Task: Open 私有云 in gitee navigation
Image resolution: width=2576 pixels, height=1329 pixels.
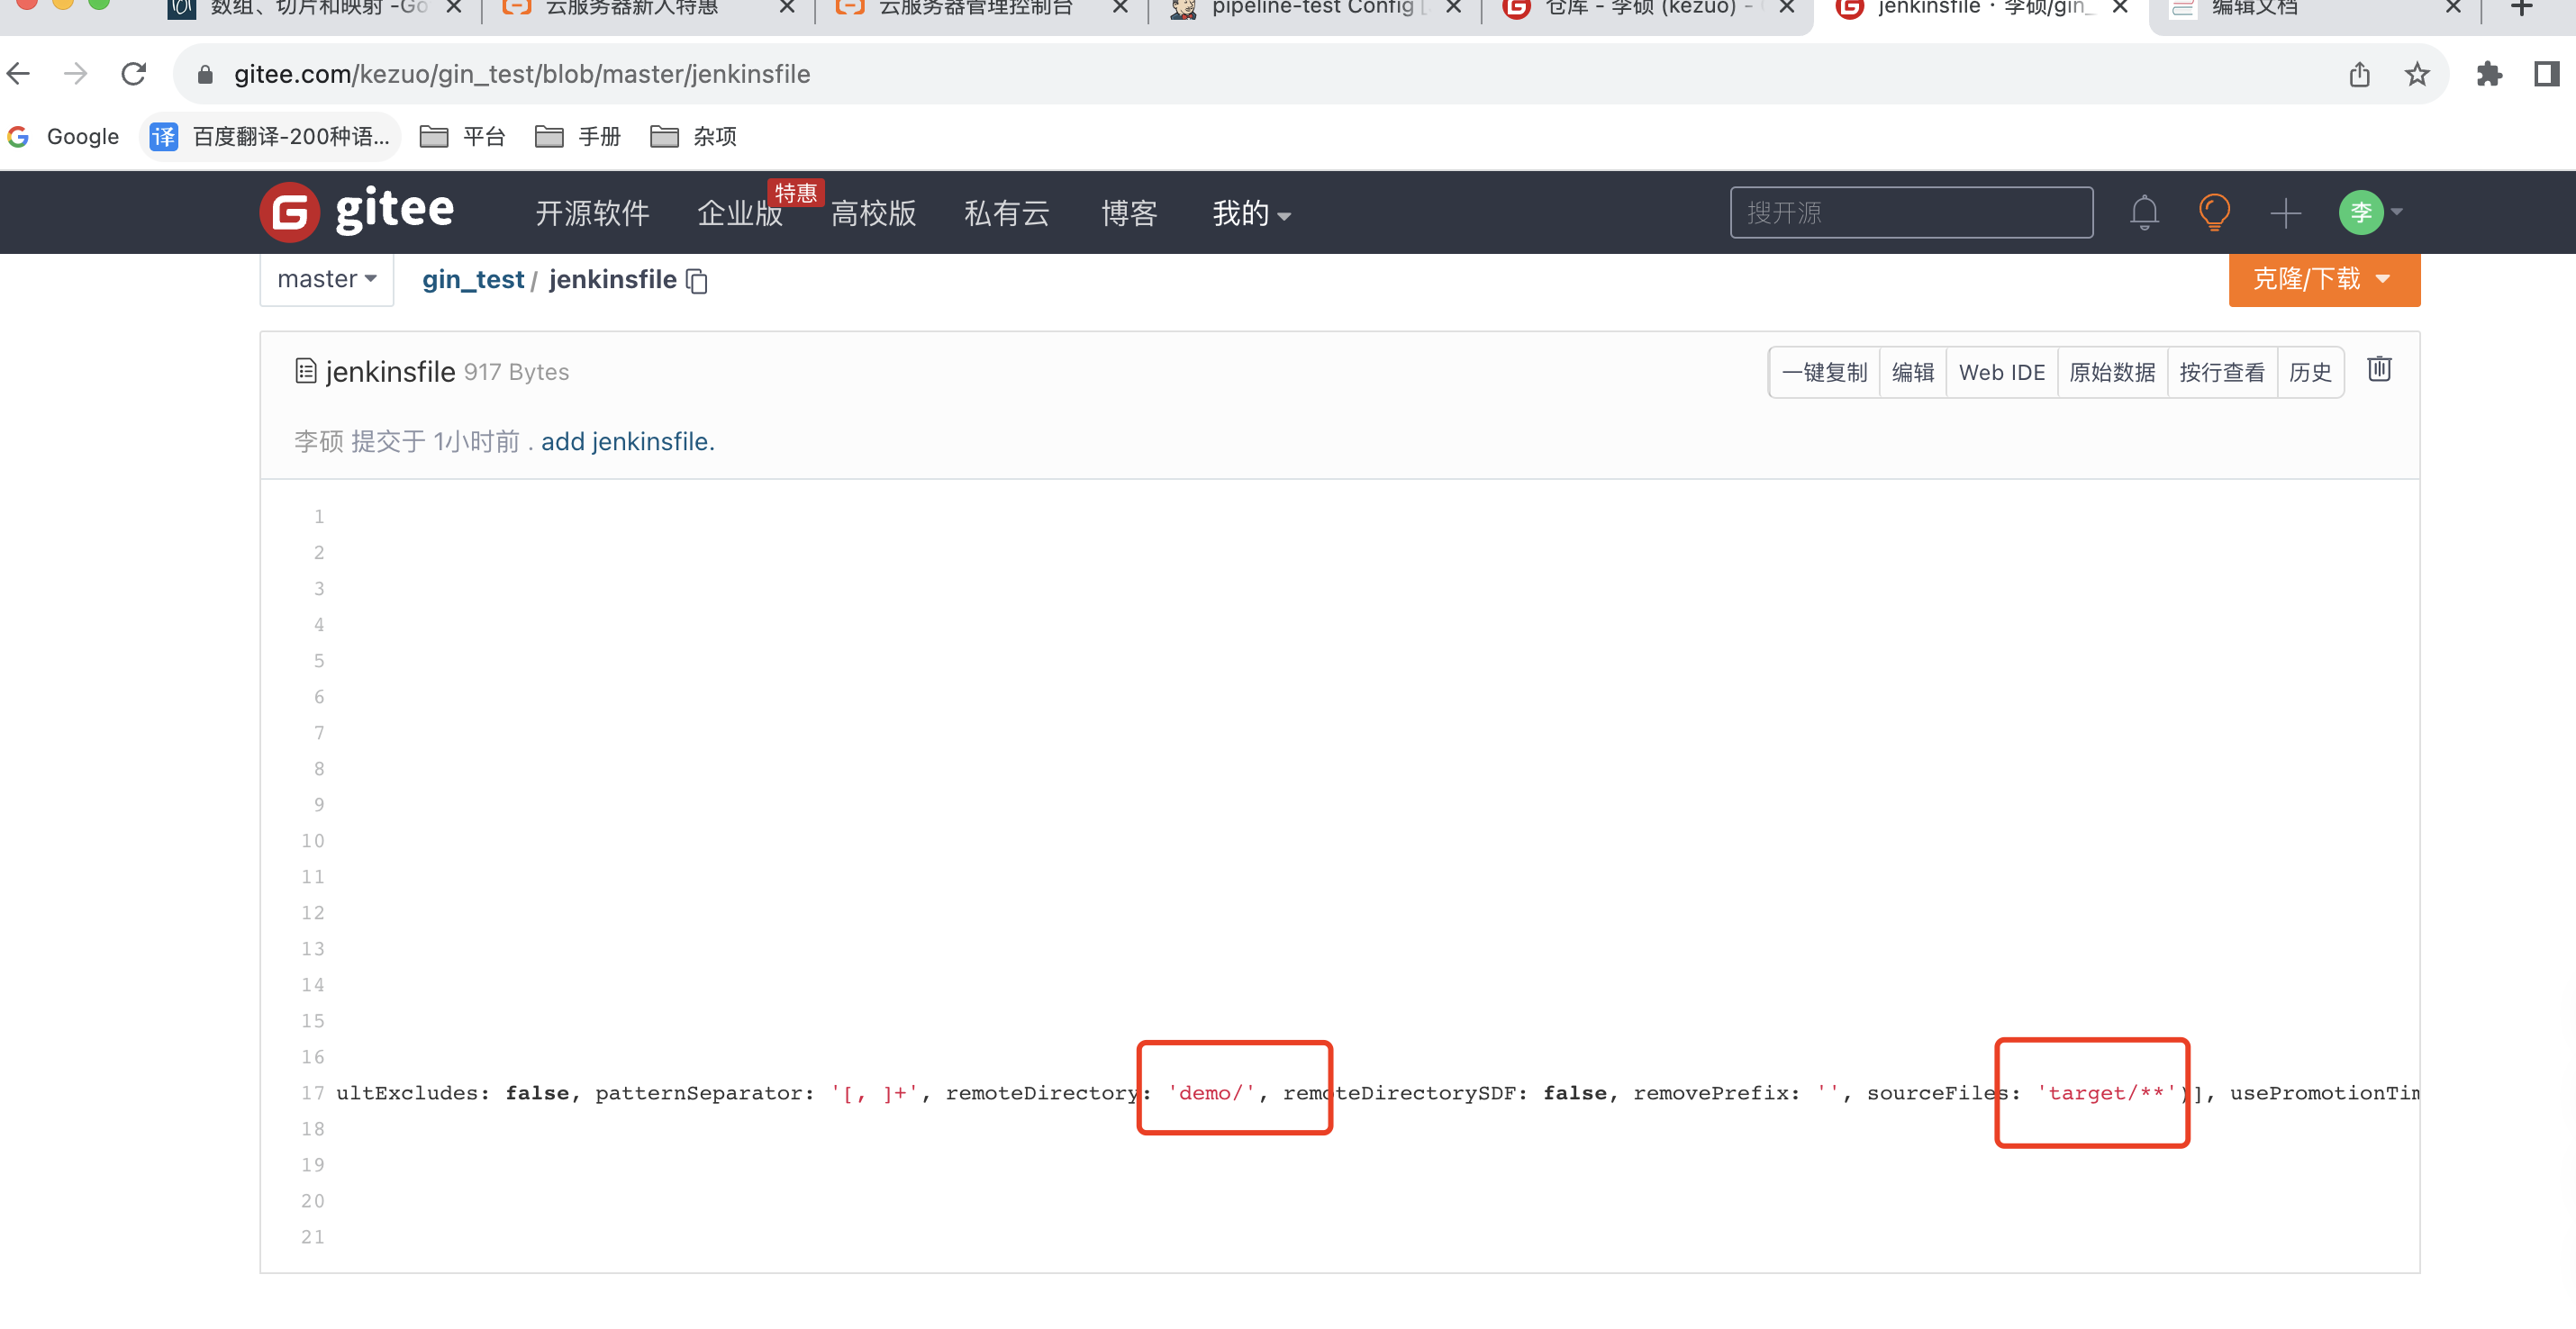Action: point(1006,213)
